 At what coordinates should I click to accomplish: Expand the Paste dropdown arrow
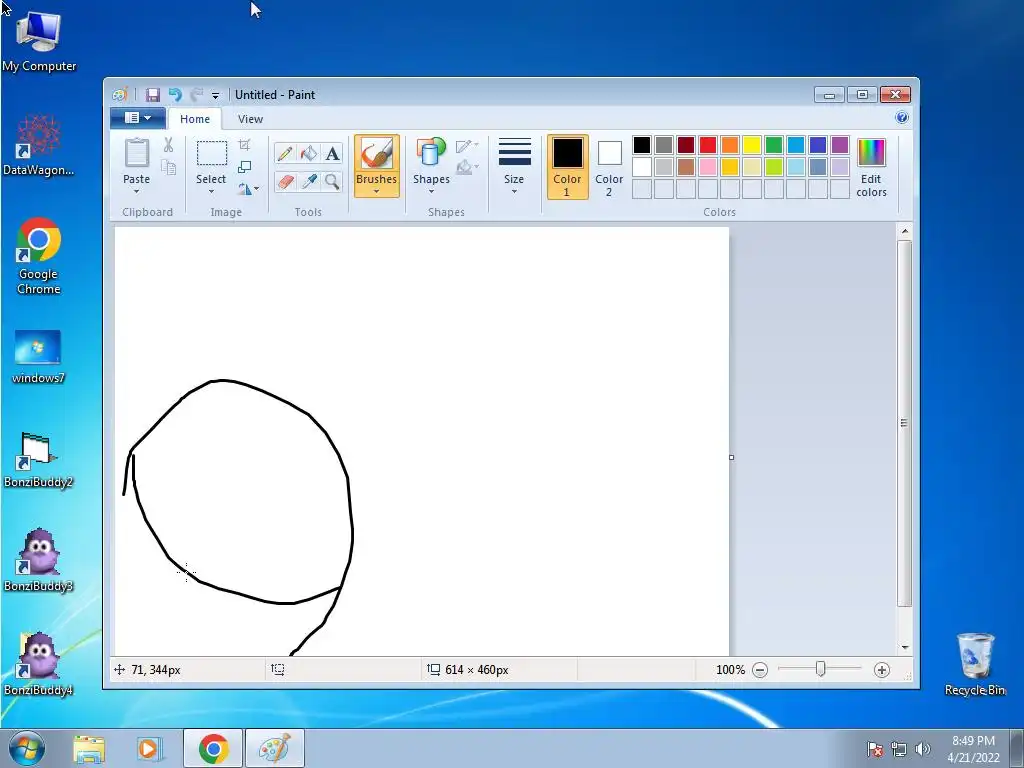pos(136,191)
